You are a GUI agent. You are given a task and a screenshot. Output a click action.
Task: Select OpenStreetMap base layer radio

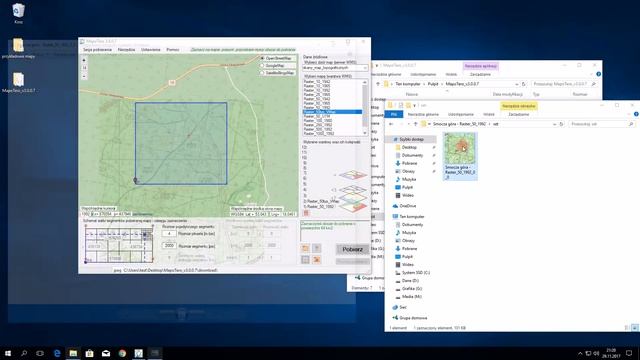(x=262, y=58)
